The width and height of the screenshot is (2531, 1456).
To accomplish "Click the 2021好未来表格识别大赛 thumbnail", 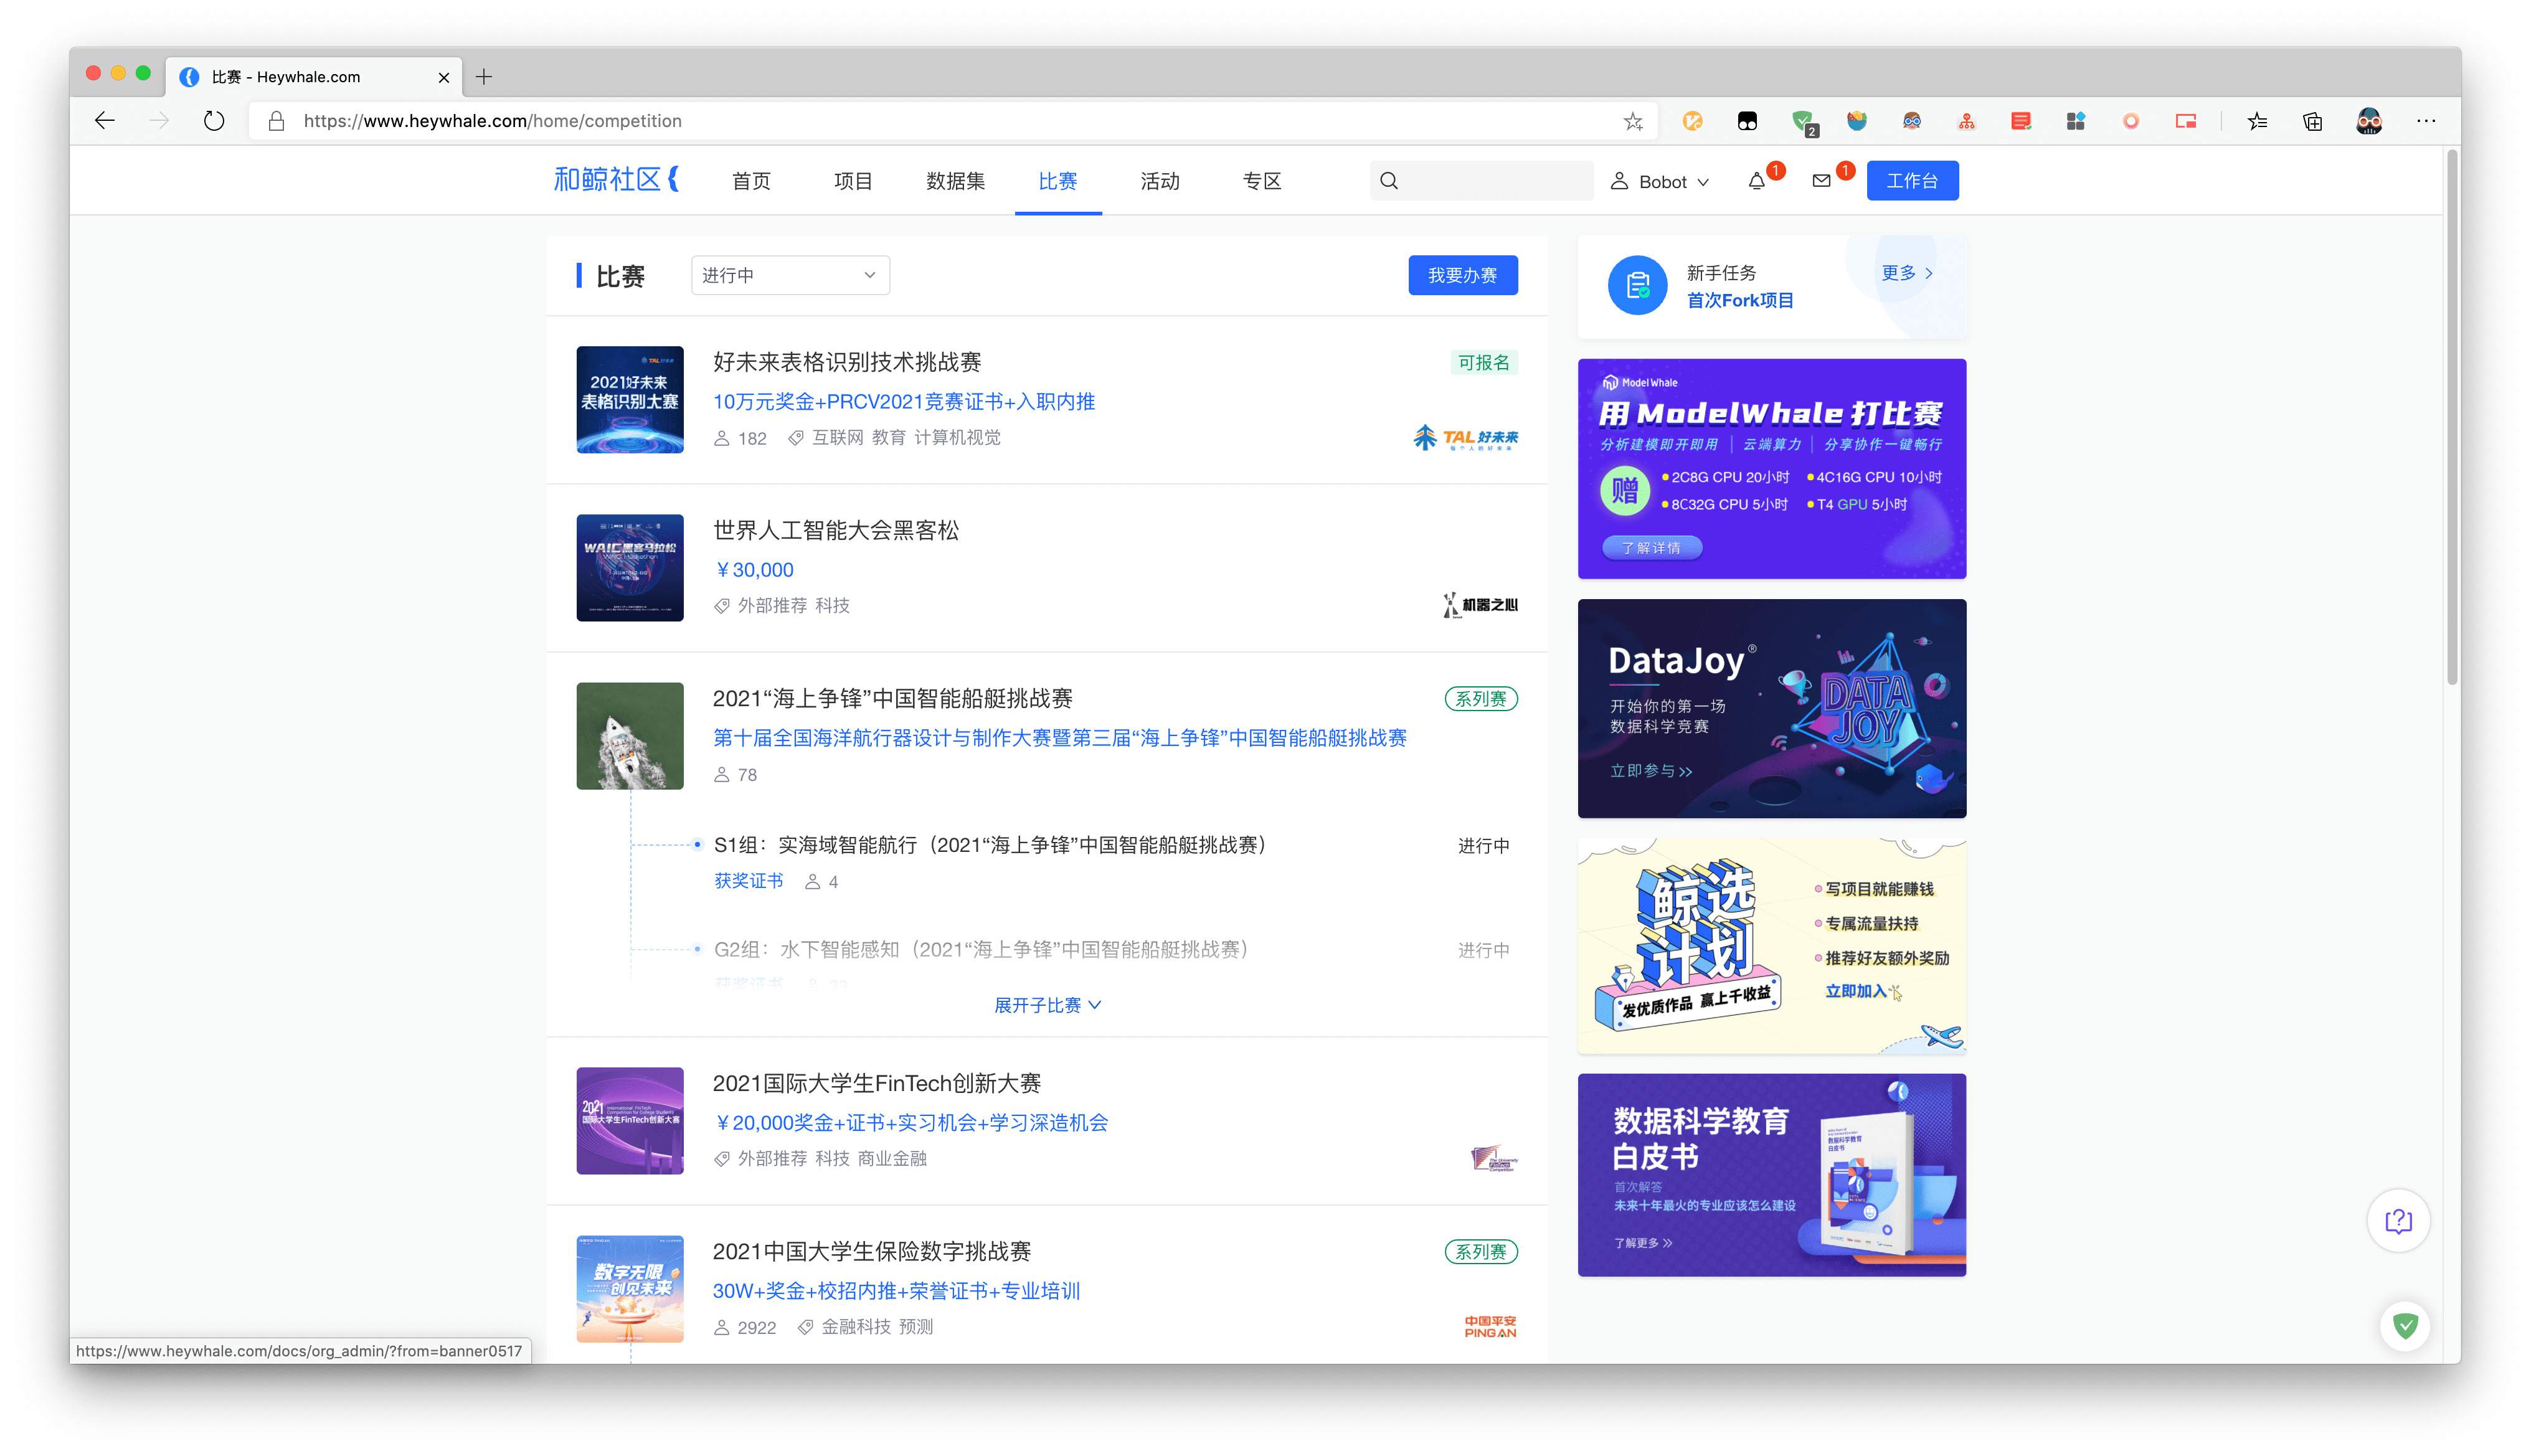I will click(x=630, y=400).
